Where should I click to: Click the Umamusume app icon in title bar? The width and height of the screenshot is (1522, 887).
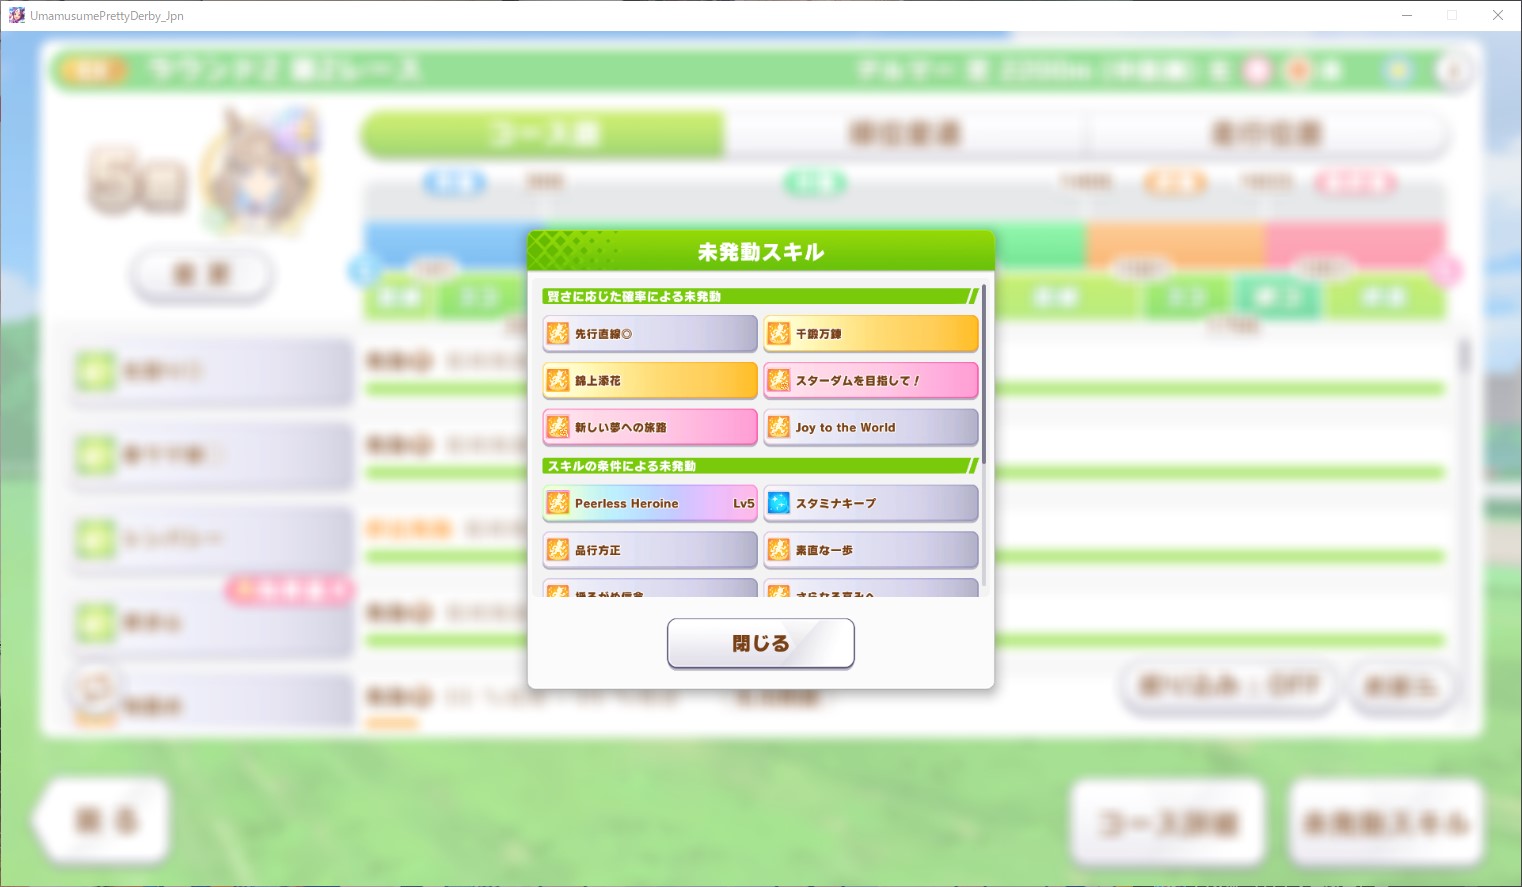click(16, 15)
